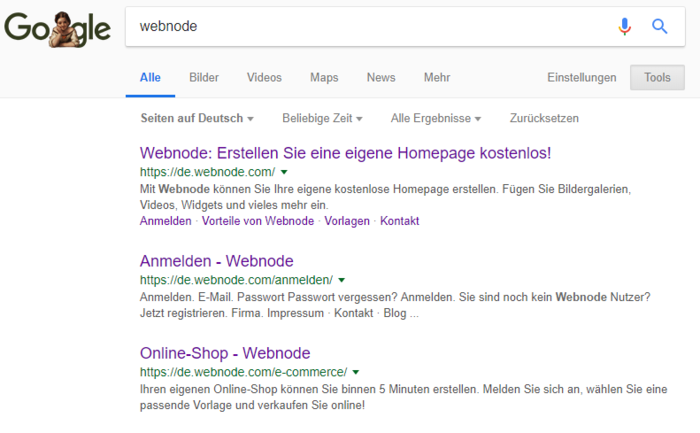The width and height of the screenshot is (700, 433).
Task: Open the Seiten auf Deutsch dropdown
Action: coord(197,118)
